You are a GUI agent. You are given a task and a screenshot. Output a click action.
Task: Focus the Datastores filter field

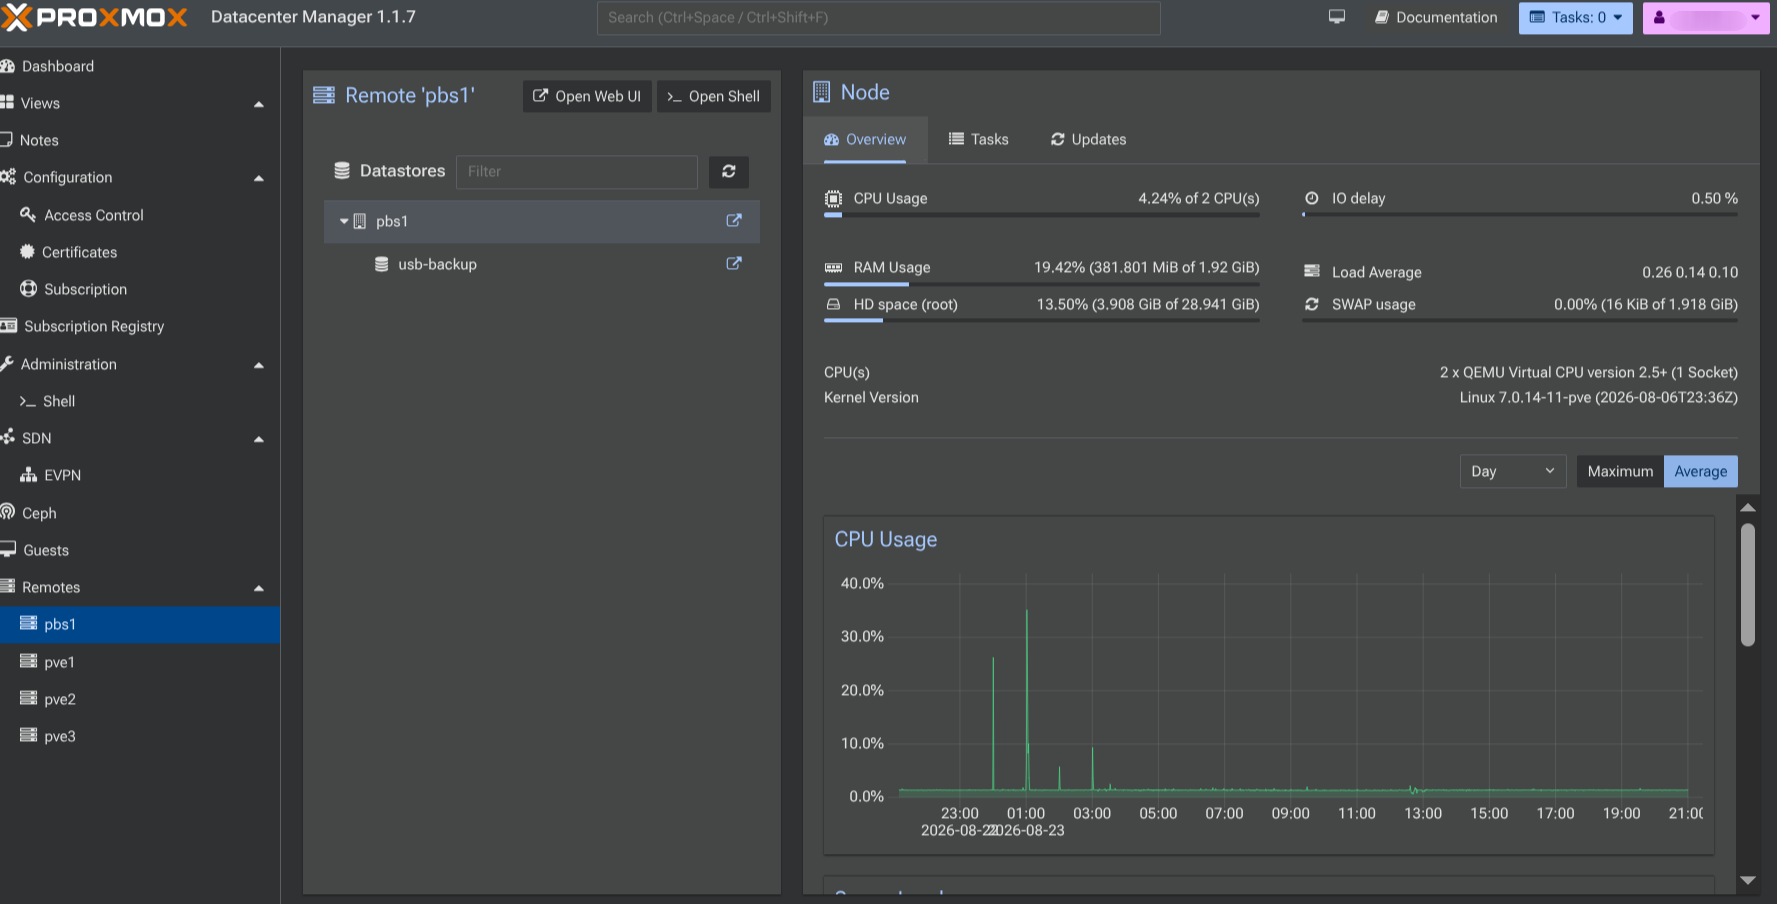coord(577,171)
